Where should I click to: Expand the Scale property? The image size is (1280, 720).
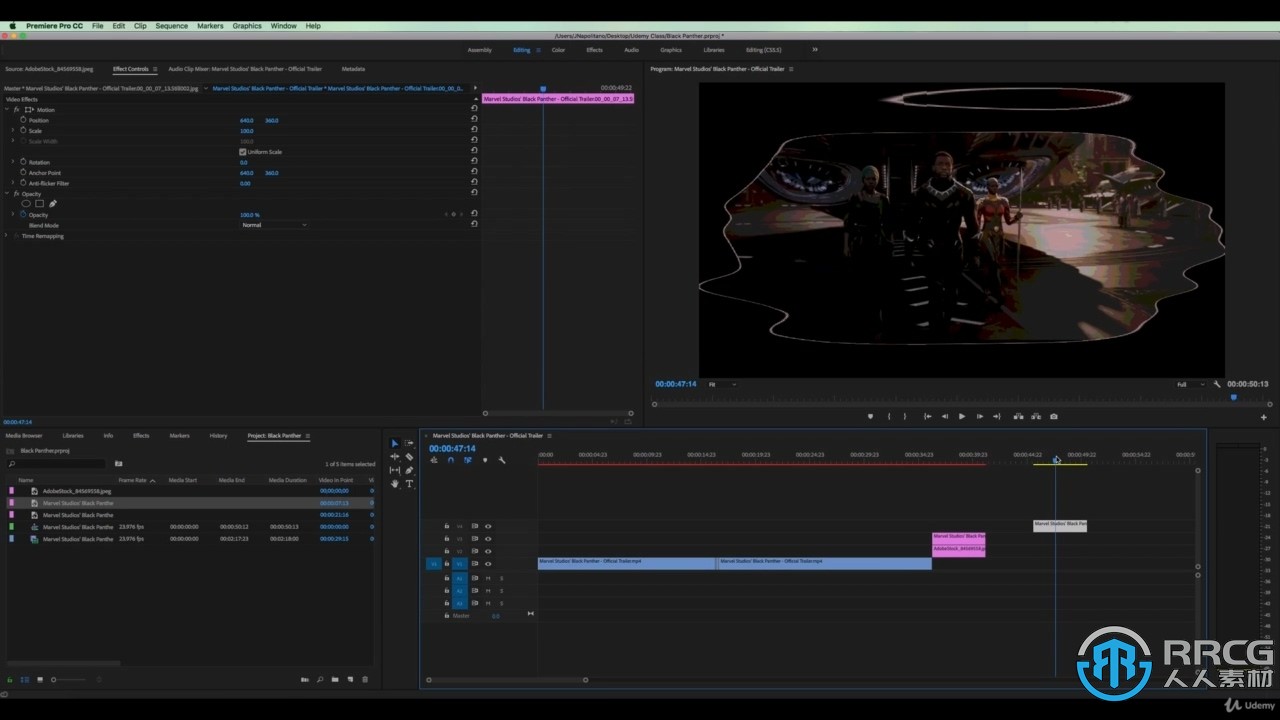click(13, 131)
